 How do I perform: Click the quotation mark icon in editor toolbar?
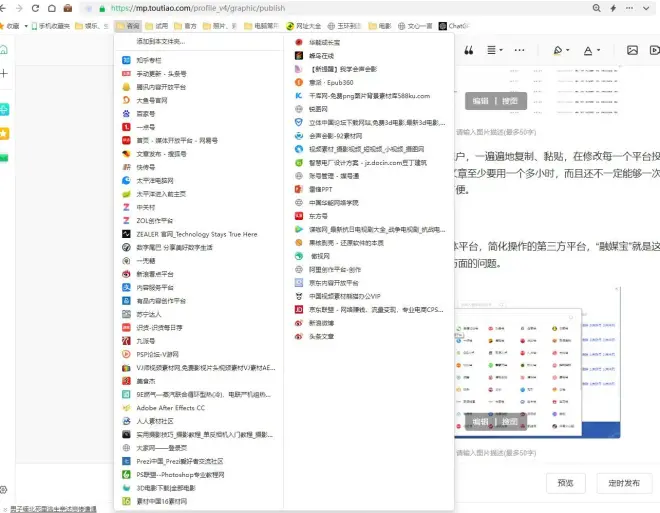coord(463,49)
